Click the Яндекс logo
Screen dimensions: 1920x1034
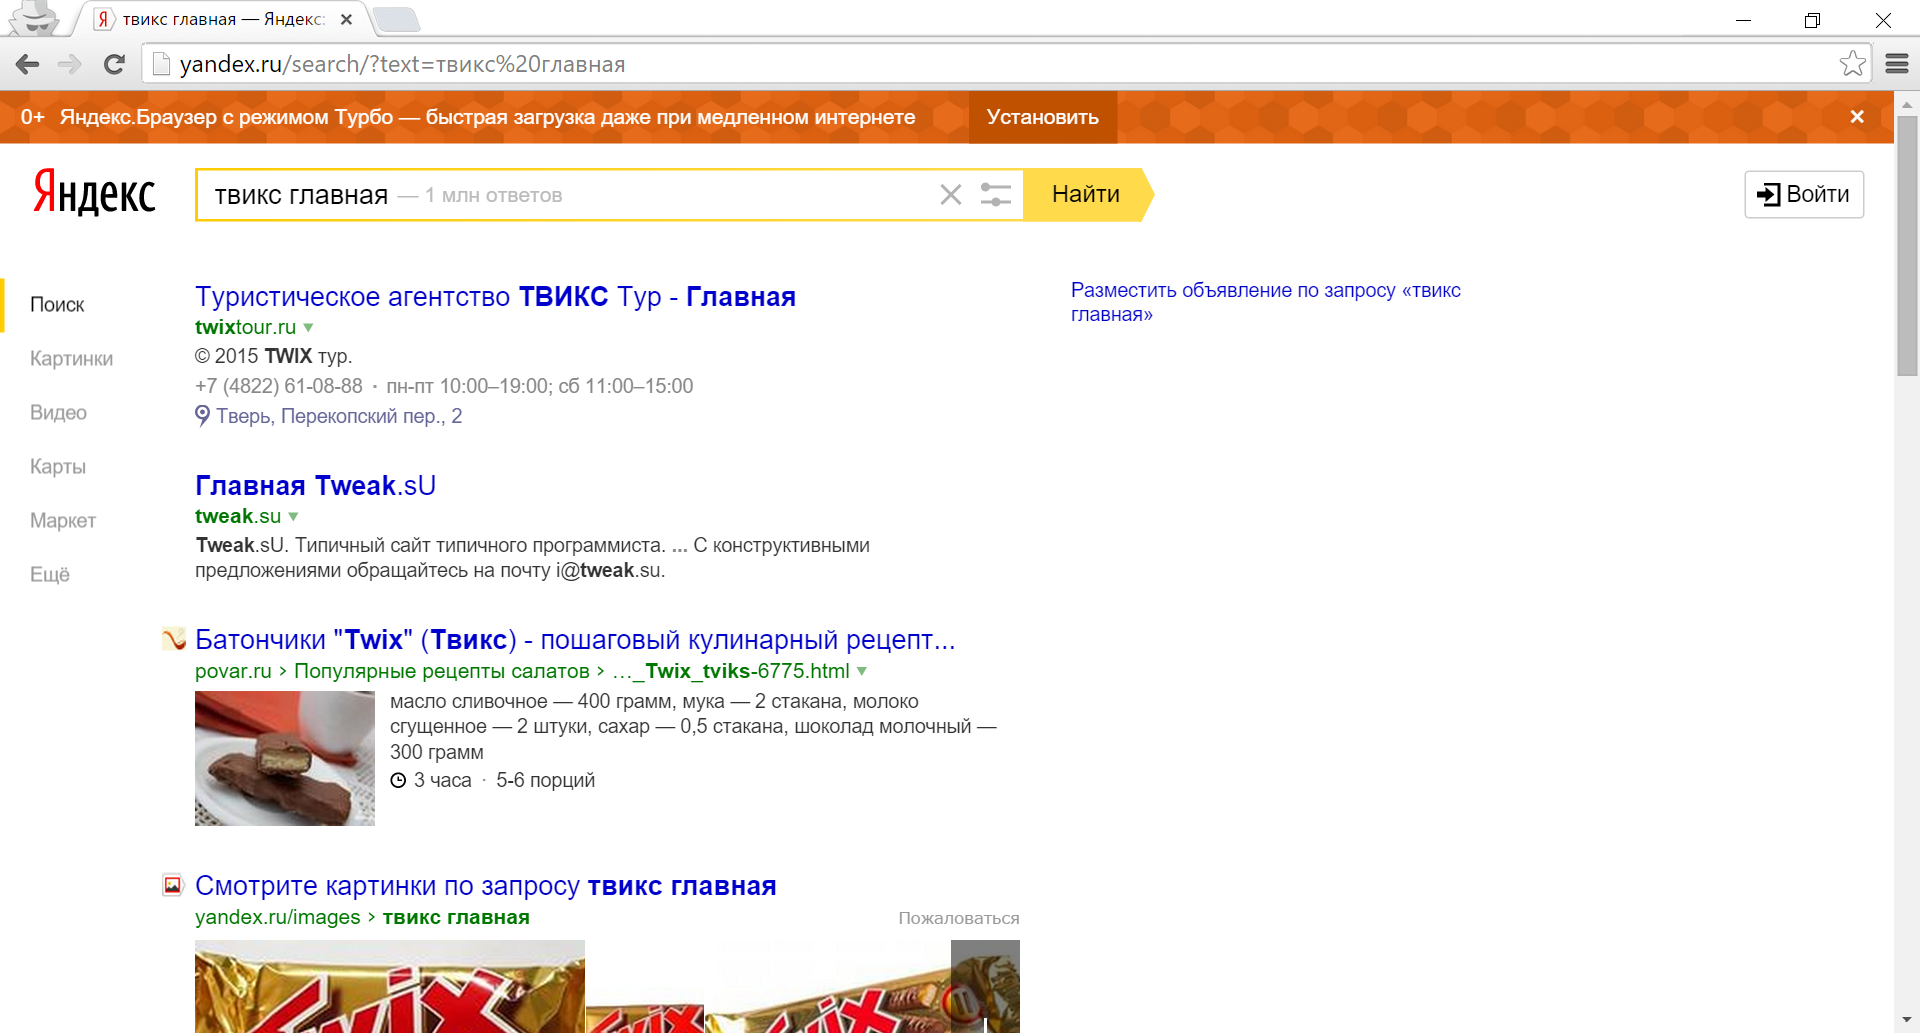coord(94,192)
